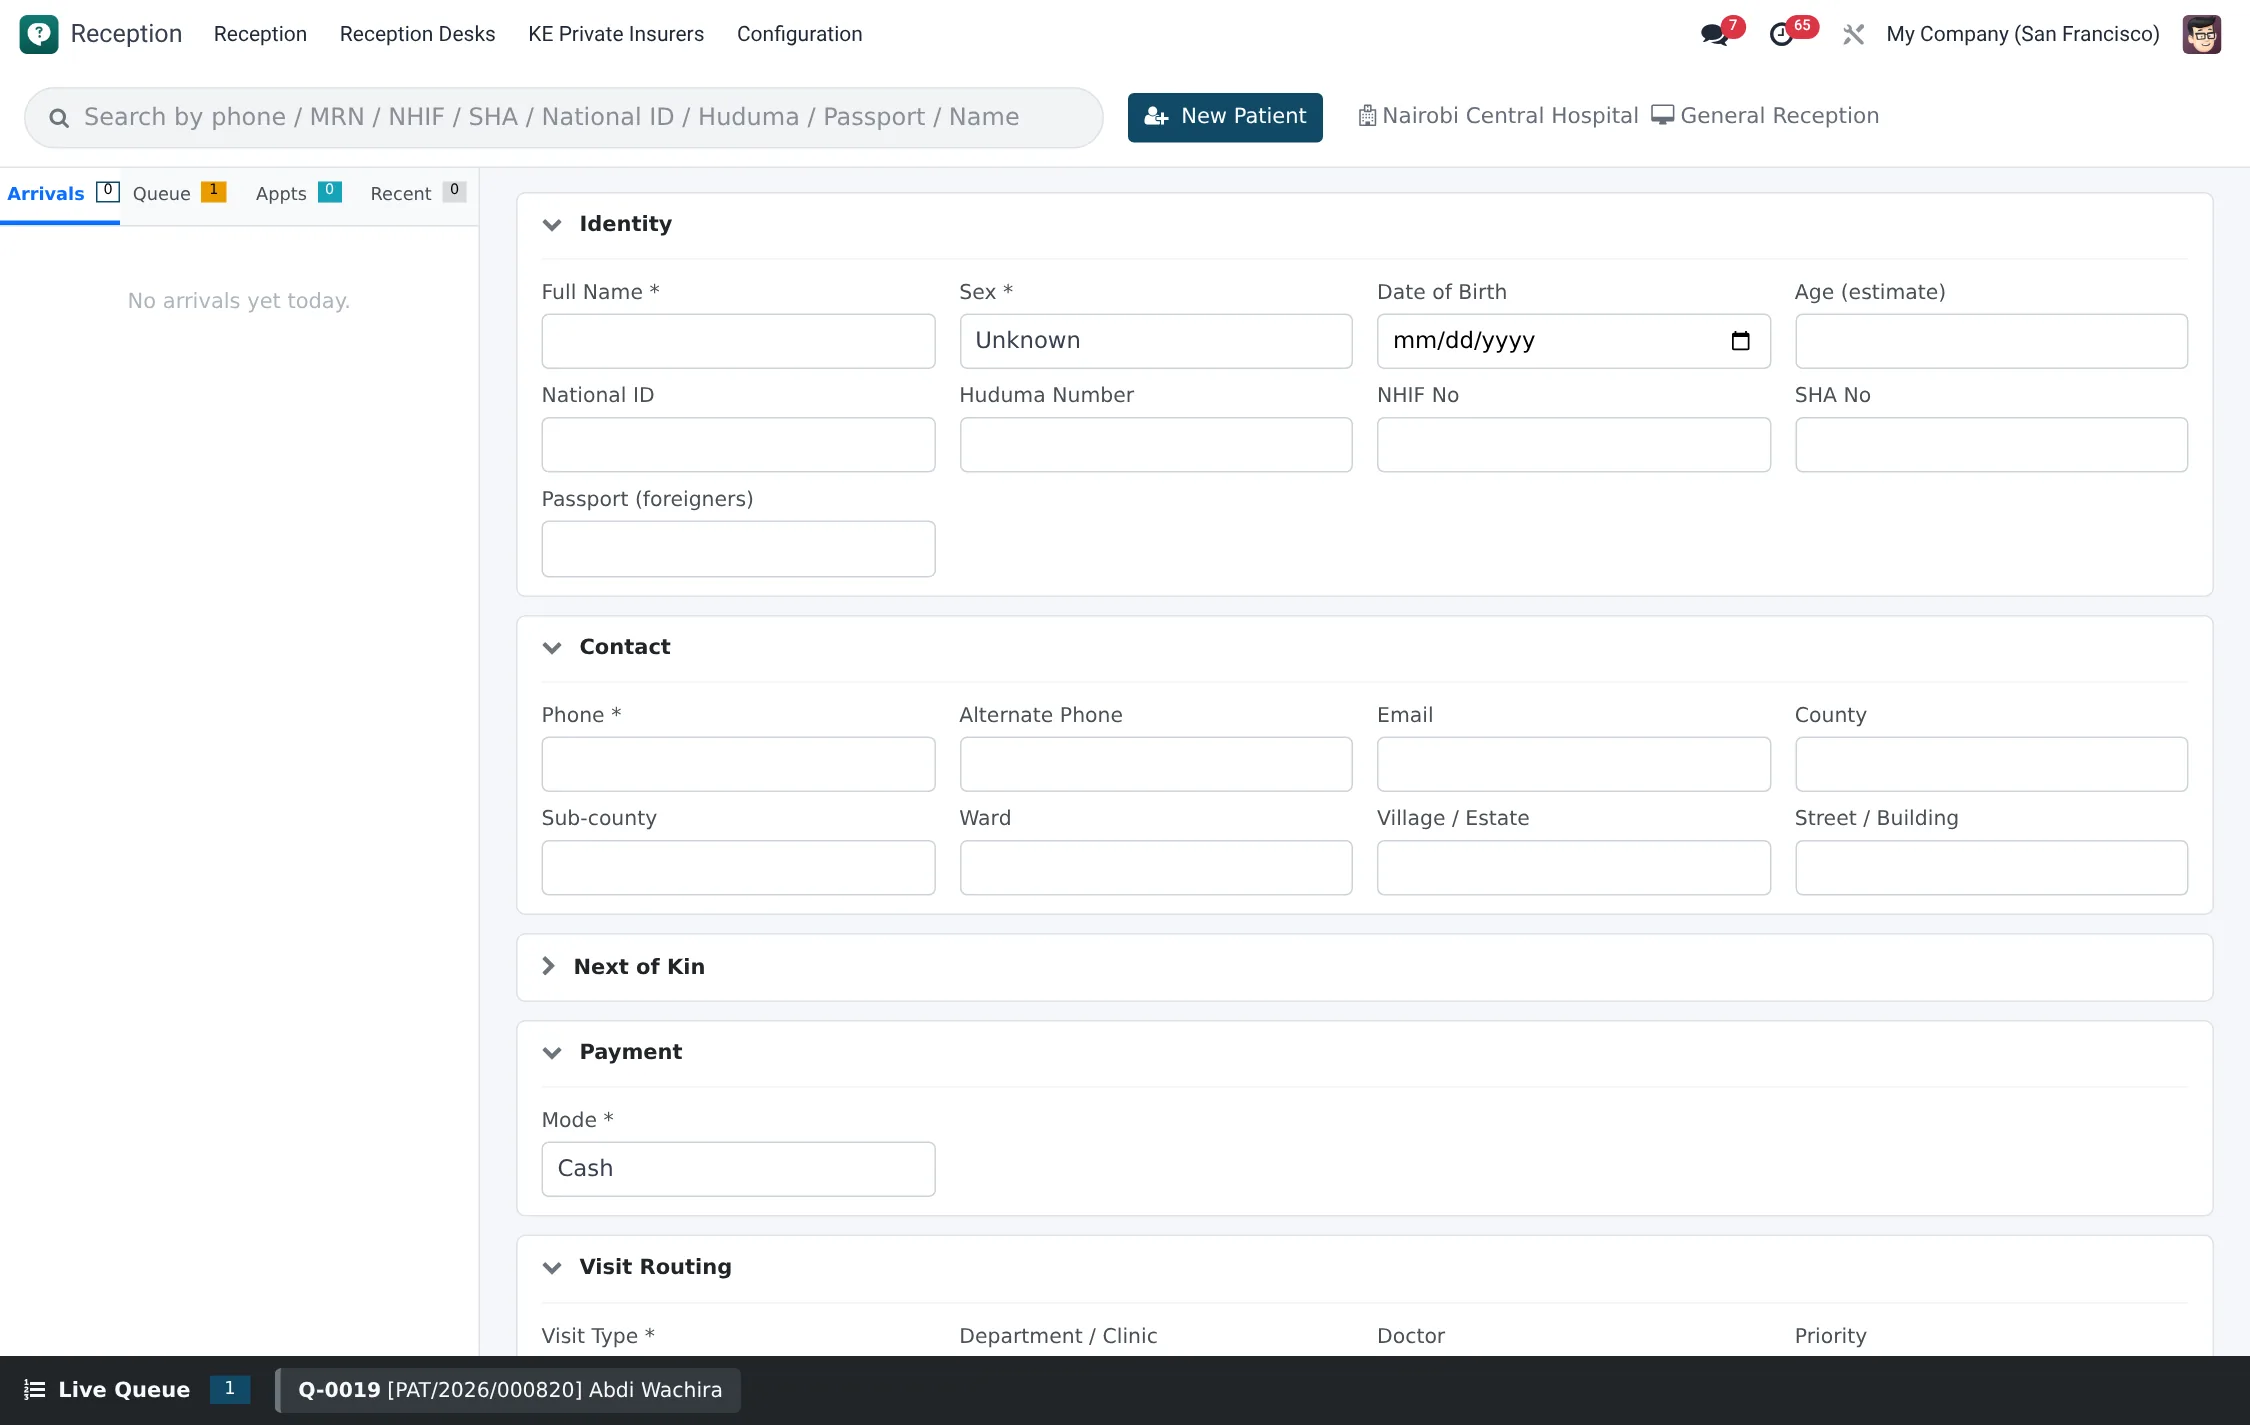Click the Reception app logo icon
The height and width of the screenshot is (1425, 2250).
click(x=39, y=34)
